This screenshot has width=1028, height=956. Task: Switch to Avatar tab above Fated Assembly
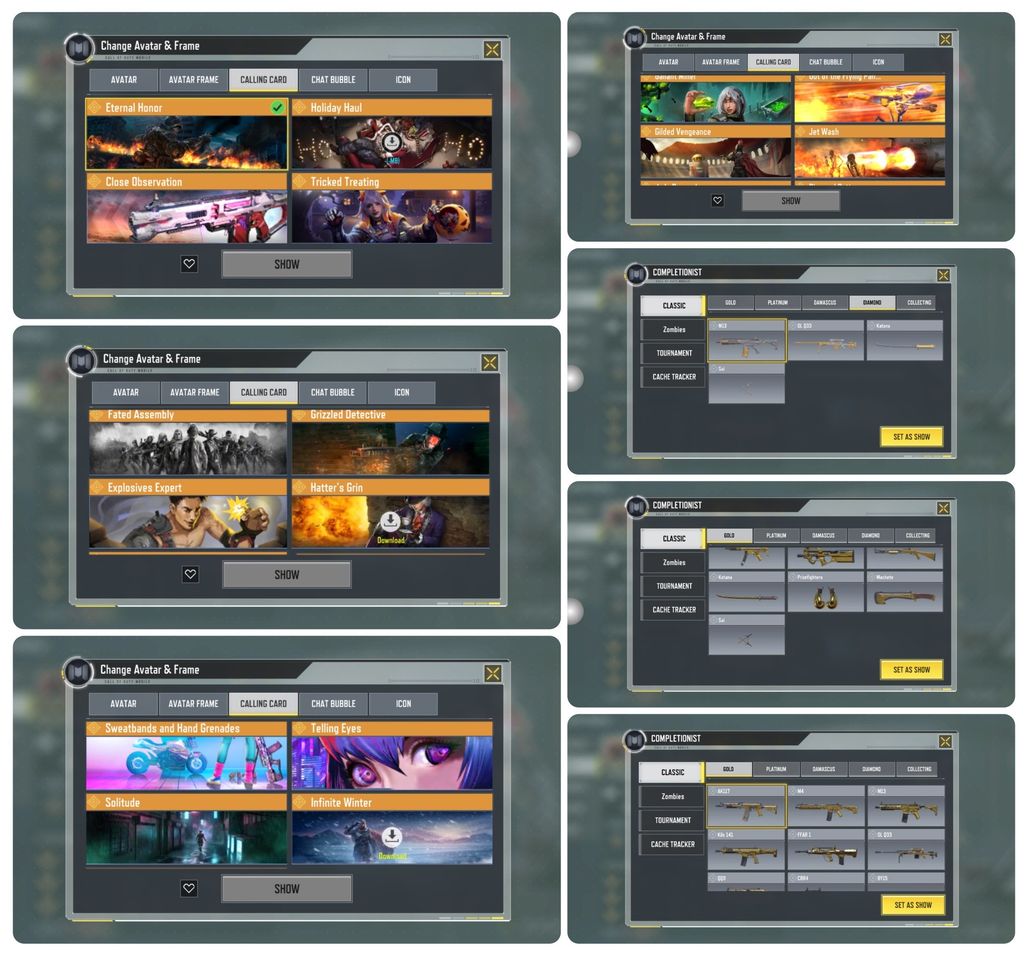point(126,392)
